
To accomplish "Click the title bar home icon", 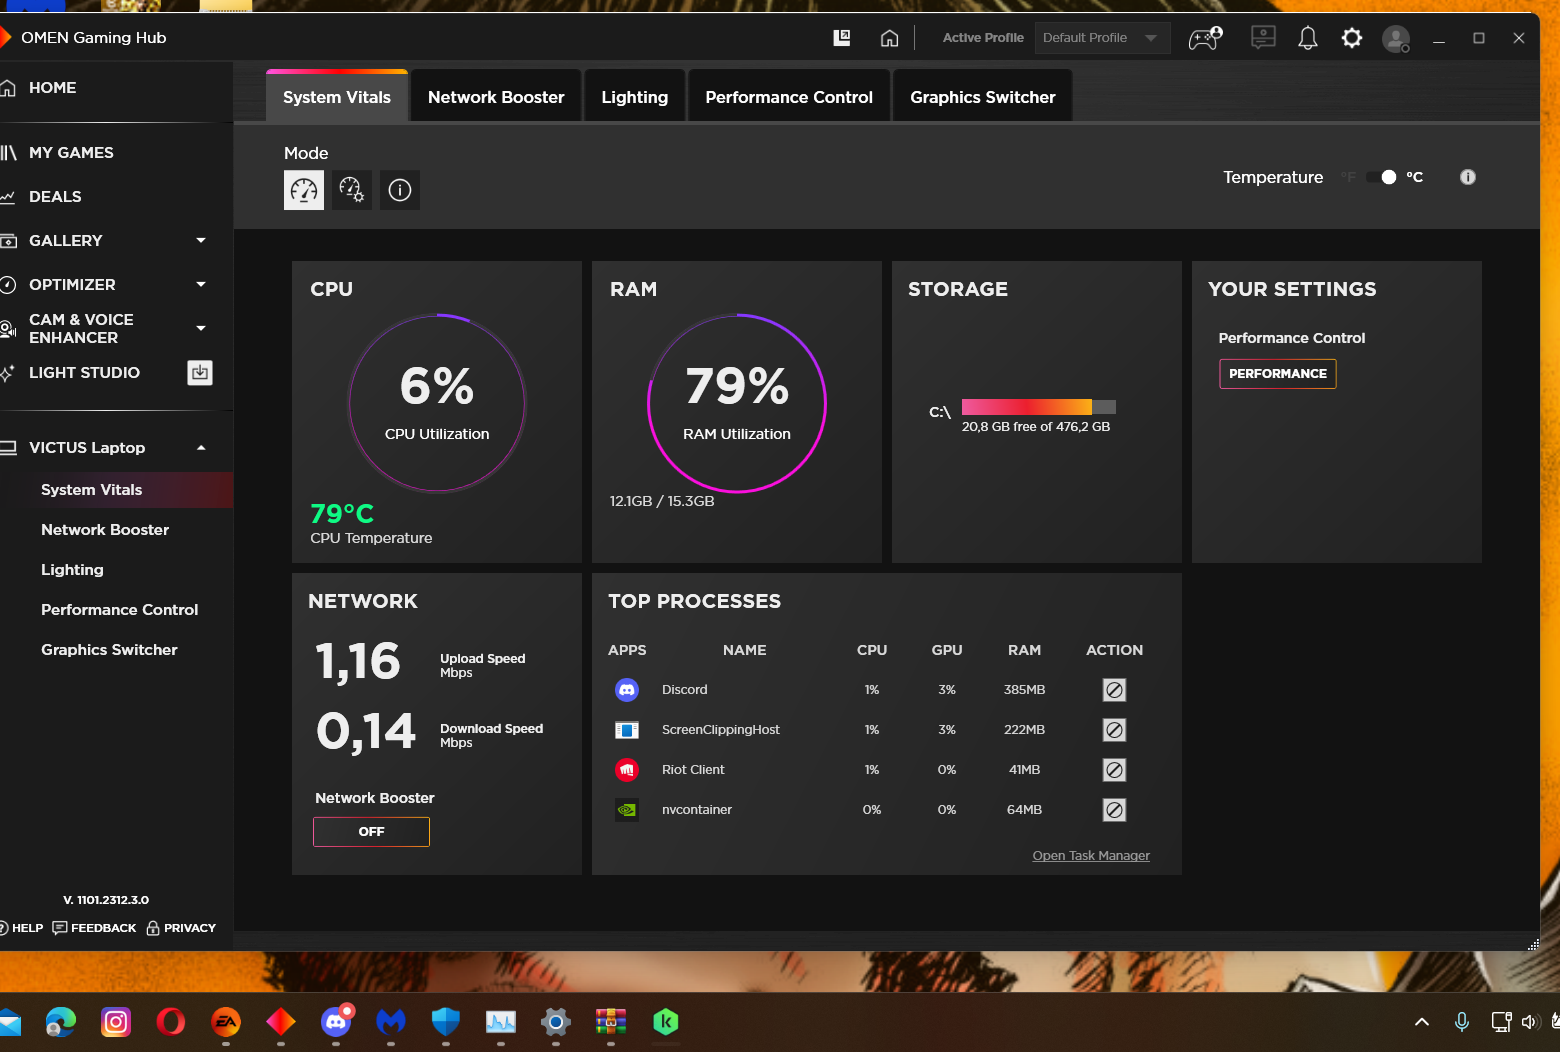I will point(889,38).
